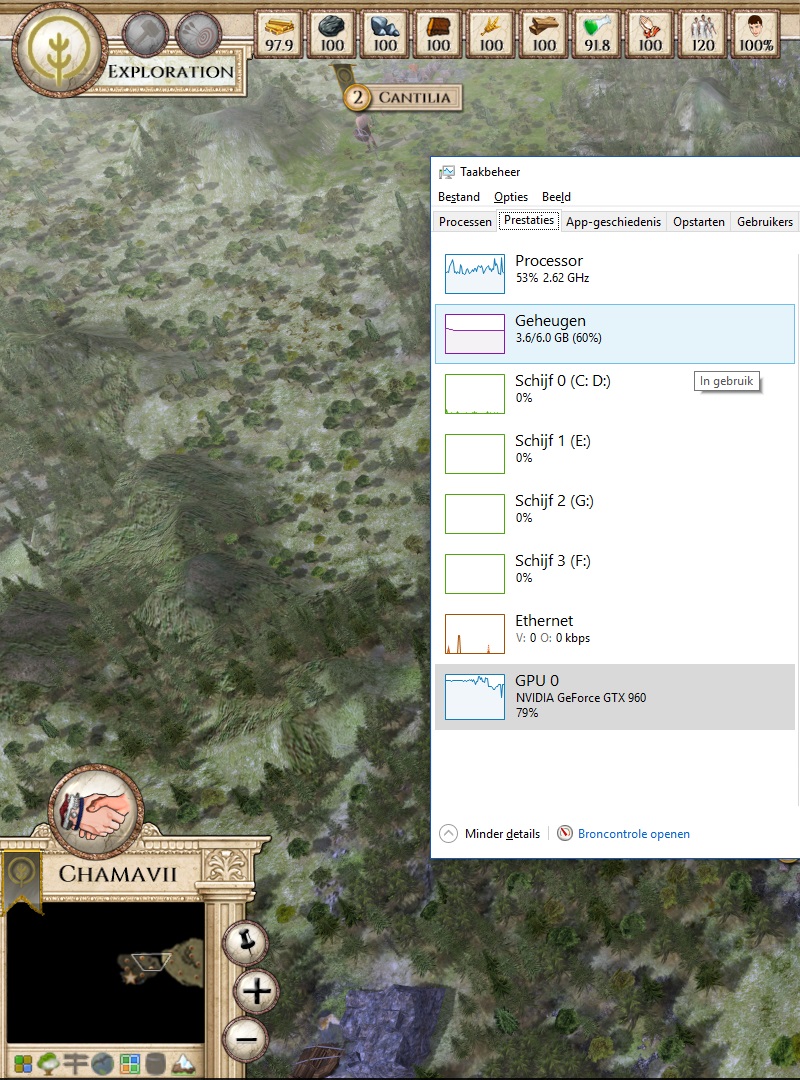
Task: Collapse view with Minder details
Action: (x=490, y=834)
